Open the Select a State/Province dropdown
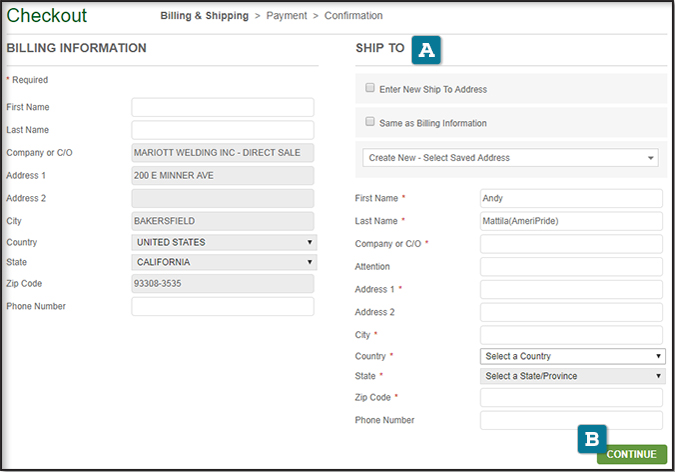This screenshot has height=472, width=675. (x=572, y=376)
